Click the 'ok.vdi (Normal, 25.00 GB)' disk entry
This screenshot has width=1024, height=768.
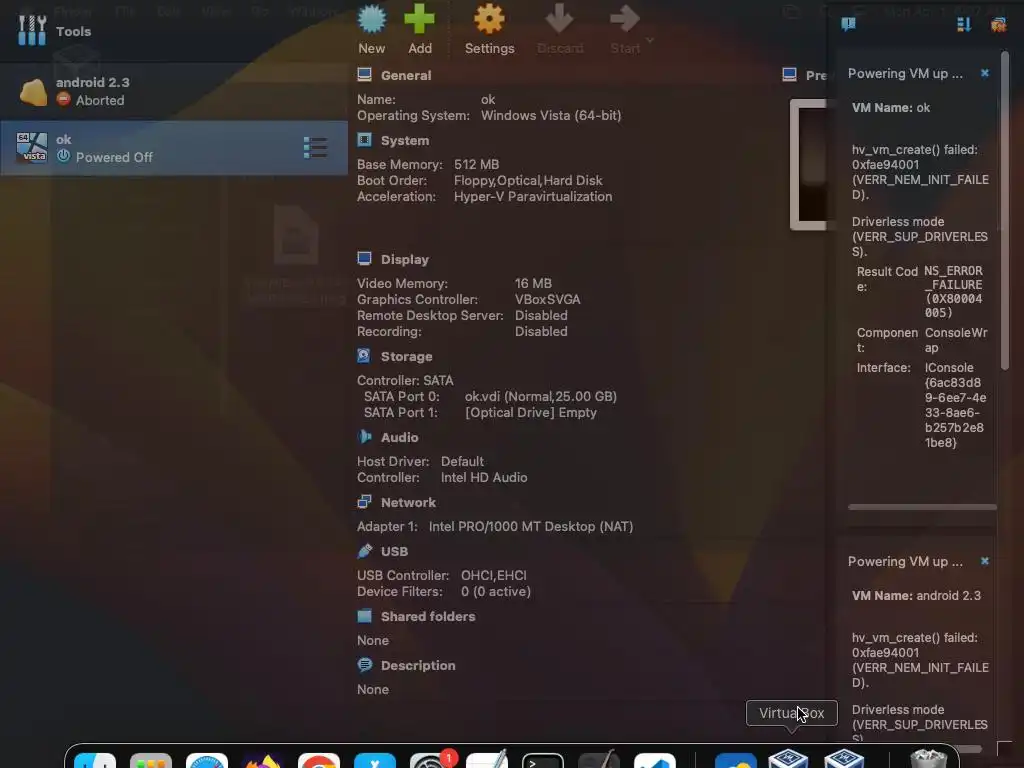click(x=541, y=396)
